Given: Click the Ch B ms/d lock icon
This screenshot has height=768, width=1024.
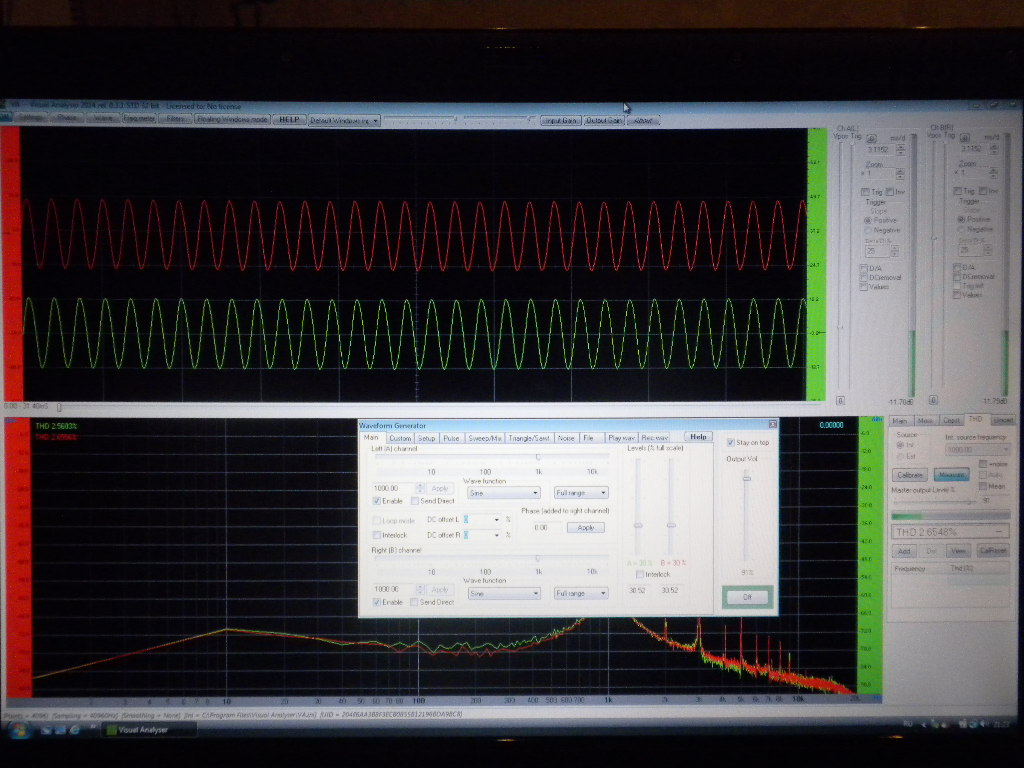Looking at the screenshot, I should point(964,139).
